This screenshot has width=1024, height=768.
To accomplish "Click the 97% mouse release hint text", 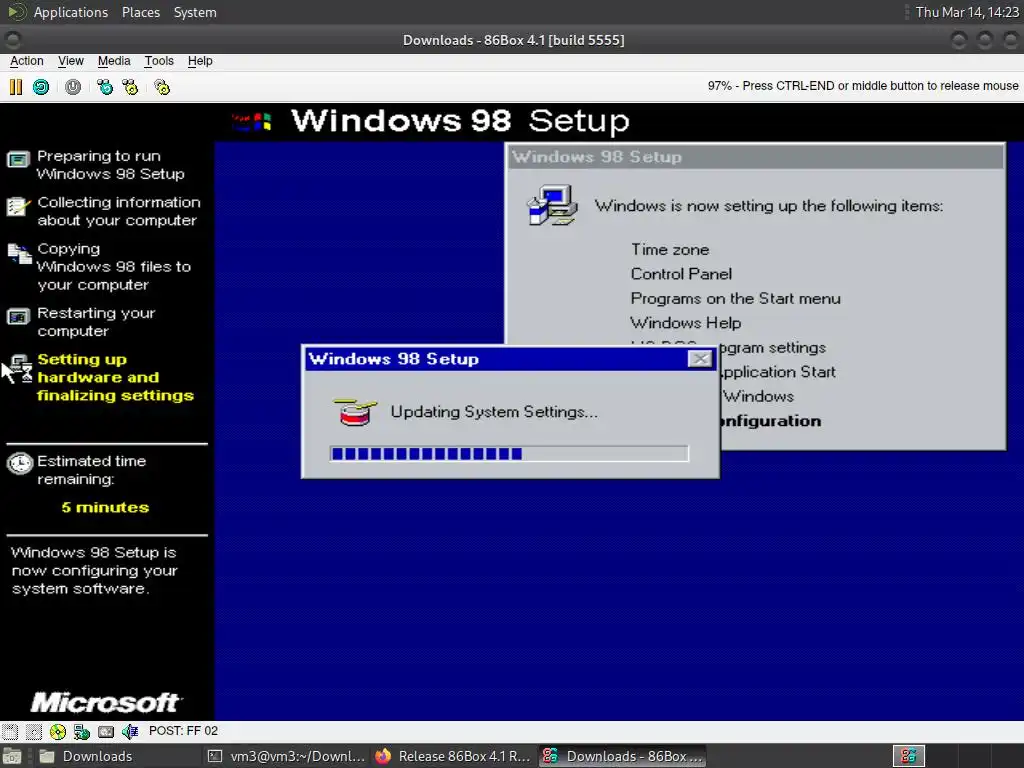I will coord(863,86).
